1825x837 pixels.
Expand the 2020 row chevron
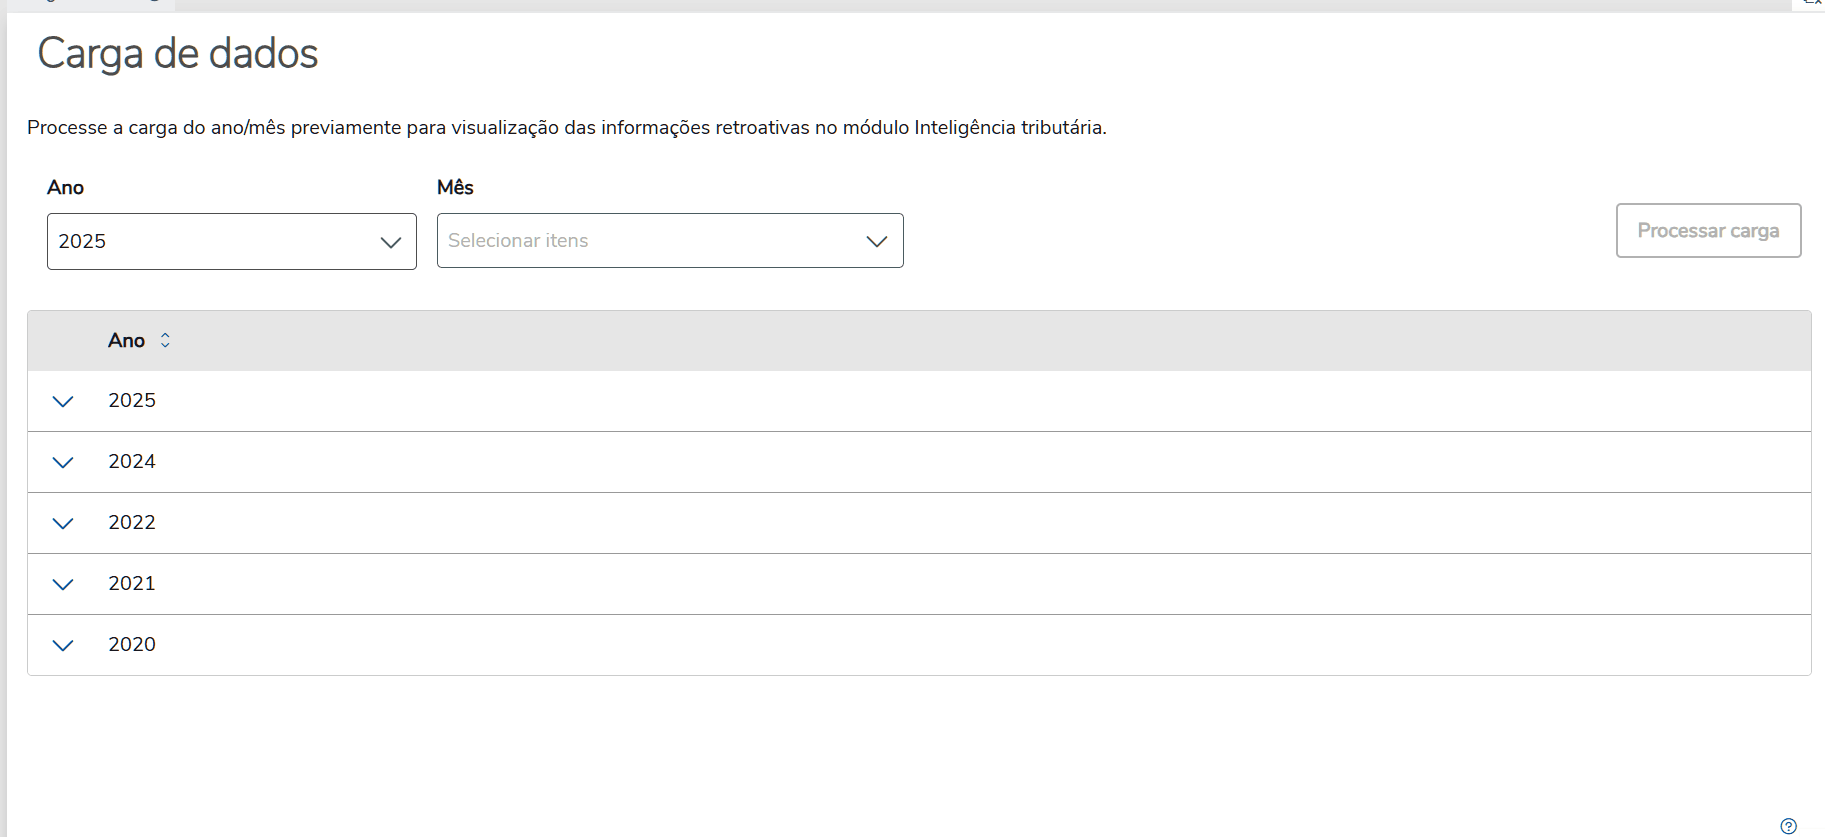point(63,646)
